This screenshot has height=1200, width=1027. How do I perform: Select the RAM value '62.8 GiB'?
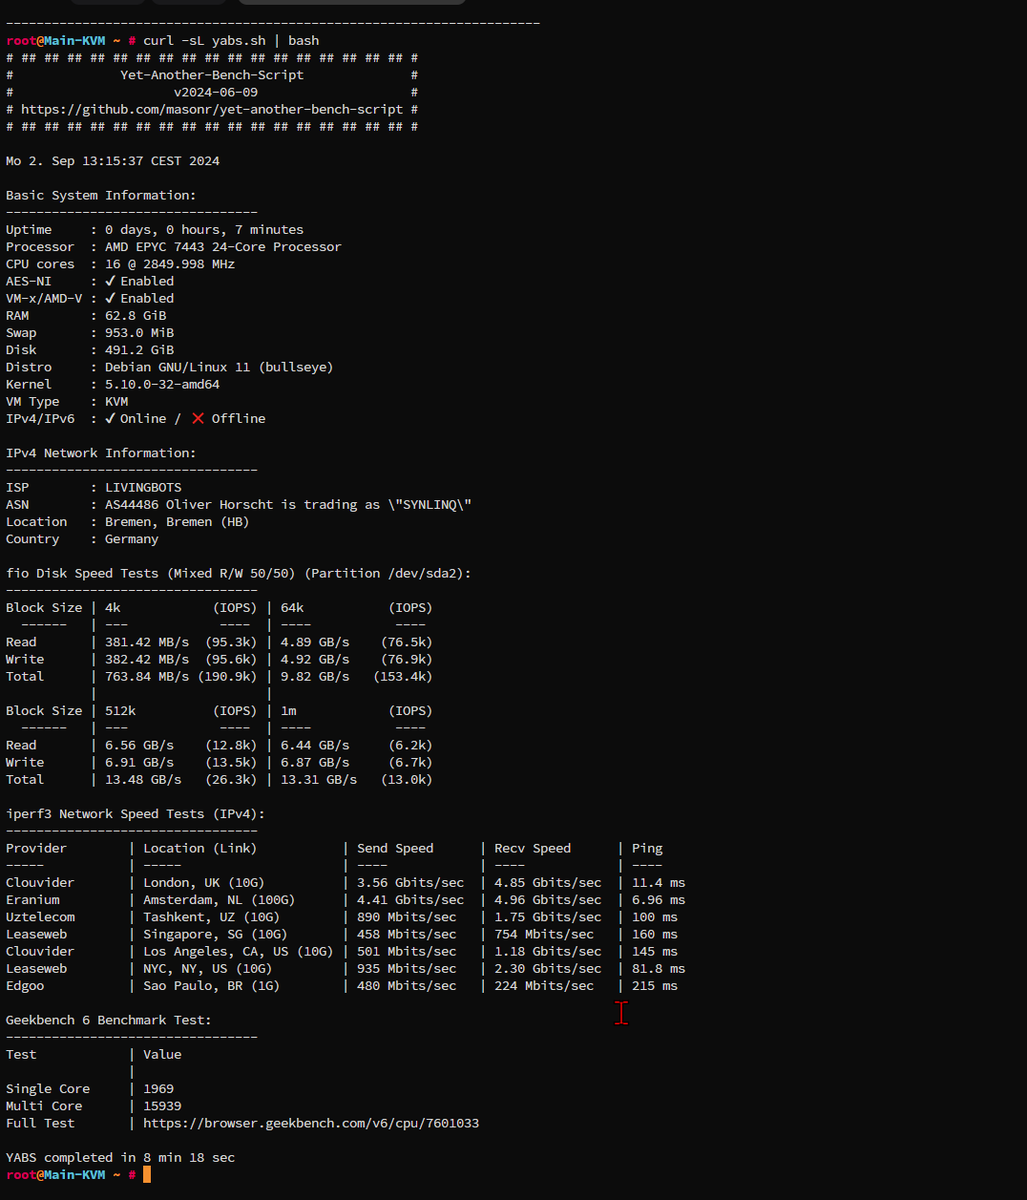click(136, 315)
